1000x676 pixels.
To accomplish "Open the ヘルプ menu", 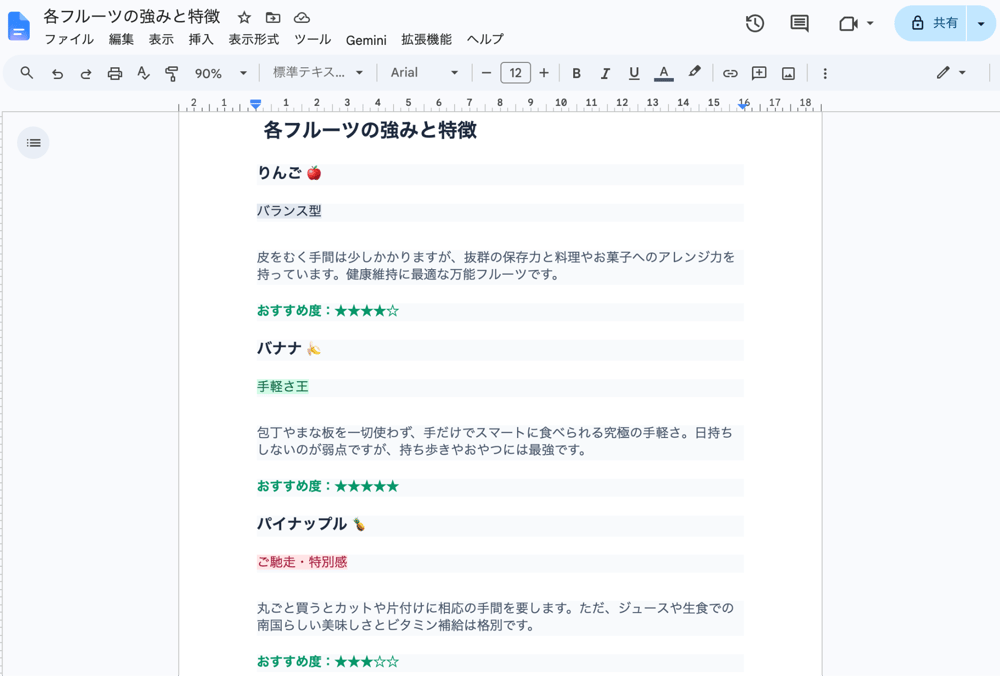I will tap(485, 40).
